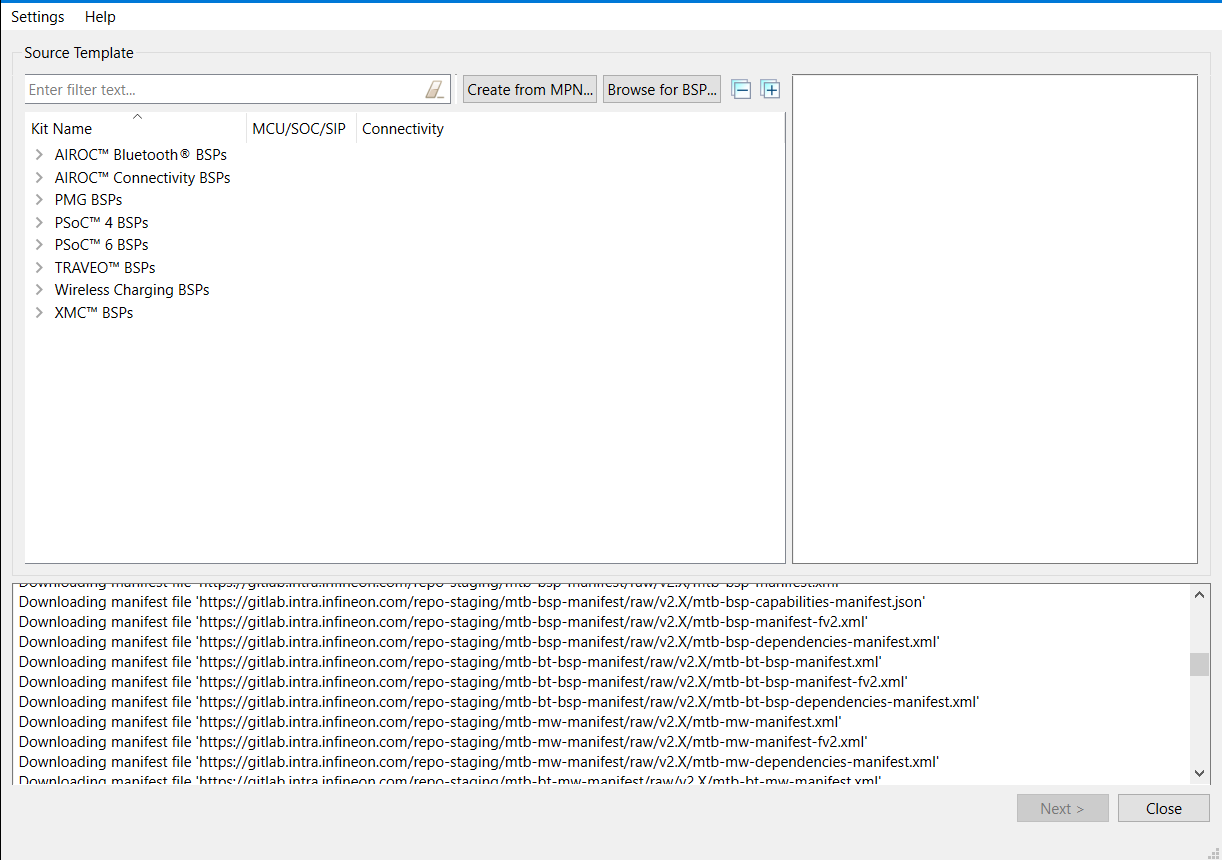This screenshot has height=860, width=1222.
Task: Expand the PSoC™ 4 BSPs chevron
Action: [x=39, y=223]
